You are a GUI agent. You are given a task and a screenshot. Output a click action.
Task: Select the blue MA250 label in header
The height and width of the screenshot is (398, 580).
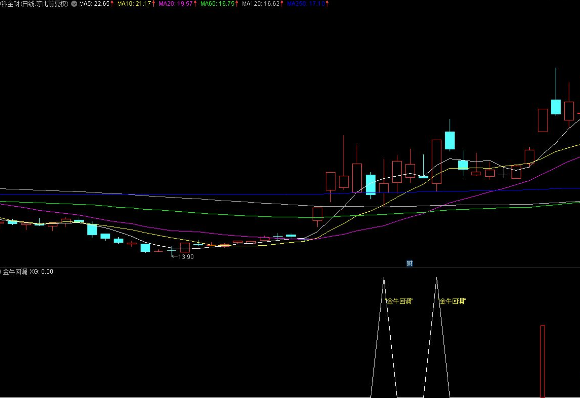306,4
